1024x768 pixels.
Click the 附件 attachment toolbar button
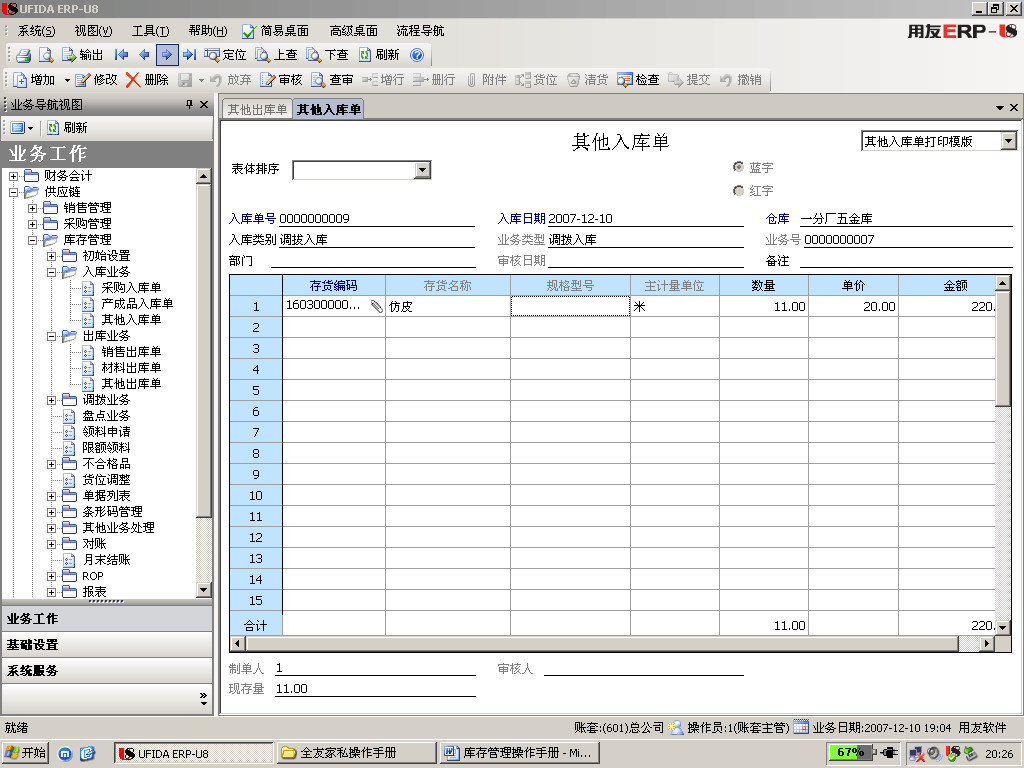click(x=486, y=80)
